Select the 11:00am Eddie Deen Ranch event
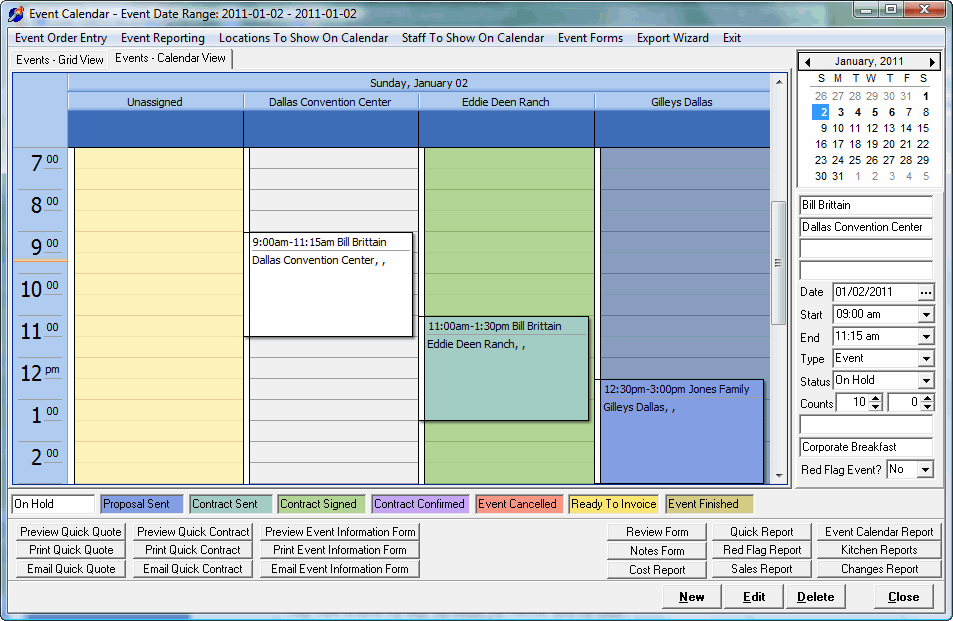The image size is (953, 621). [x=506, y=368]
